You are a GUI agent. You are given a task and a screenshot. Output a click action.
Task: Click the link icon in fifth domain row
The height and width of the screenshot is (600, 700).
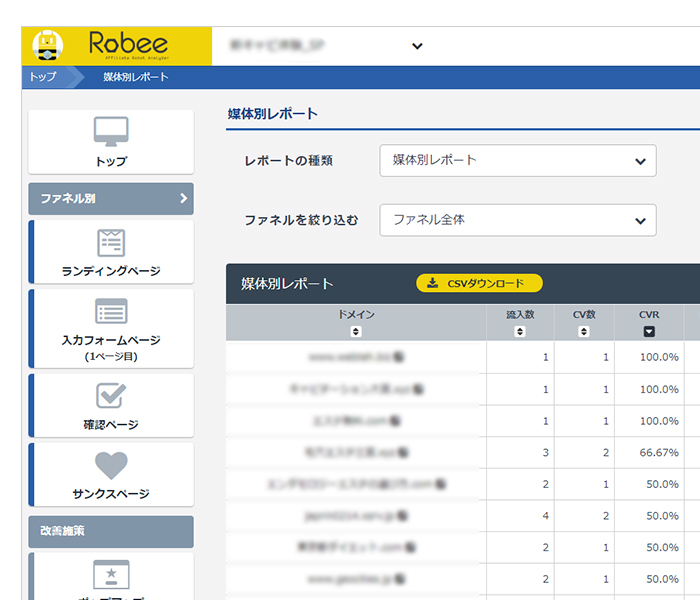point(441,484)
